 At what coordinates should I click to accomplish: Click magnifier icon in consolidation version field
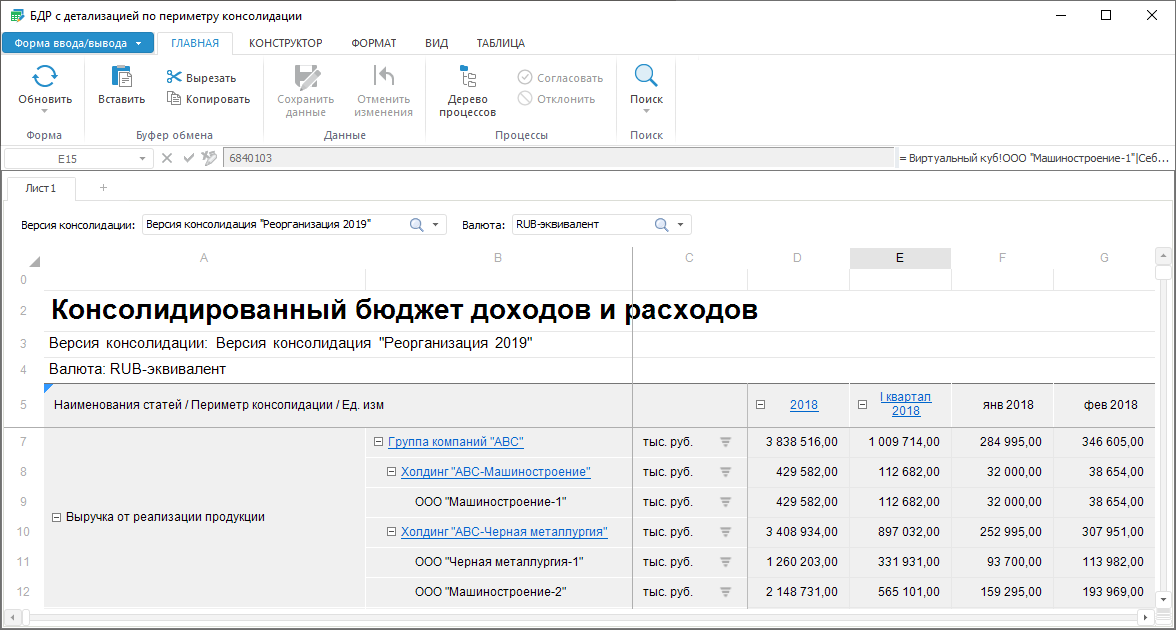pos(417,225)
